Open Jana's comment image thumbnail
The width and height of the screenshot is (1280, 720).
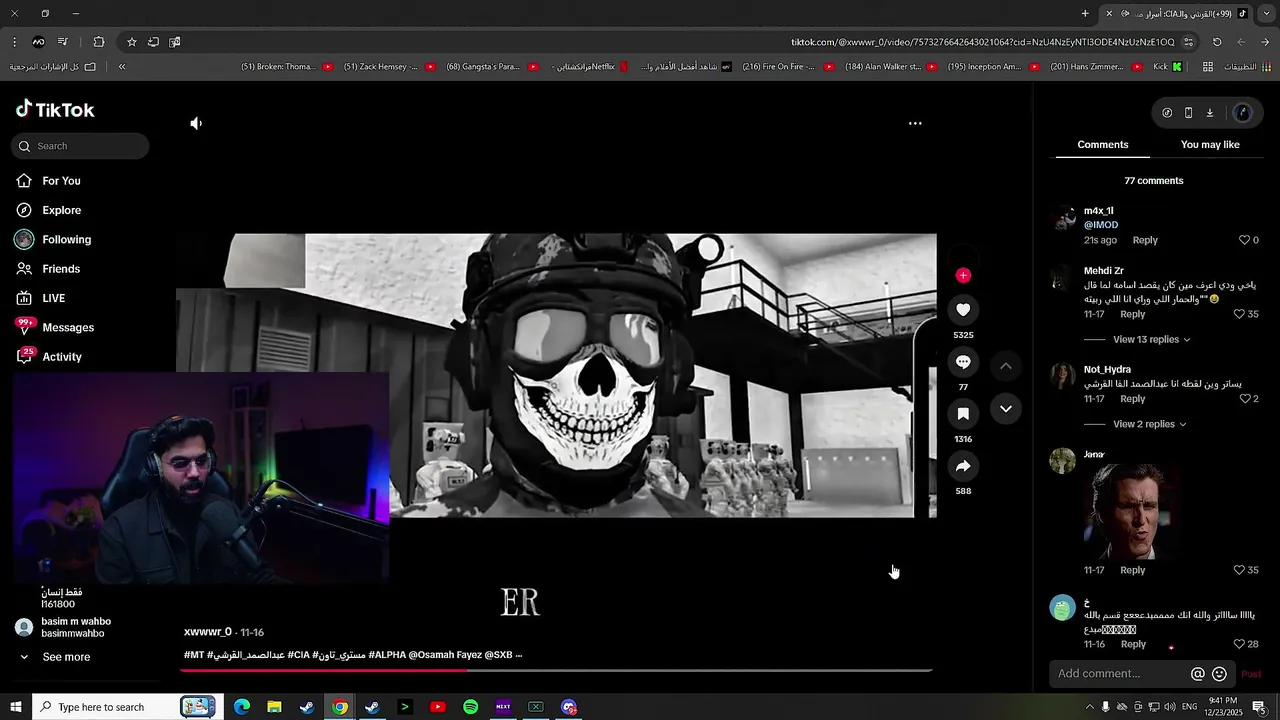click(x=1130, y=512)
